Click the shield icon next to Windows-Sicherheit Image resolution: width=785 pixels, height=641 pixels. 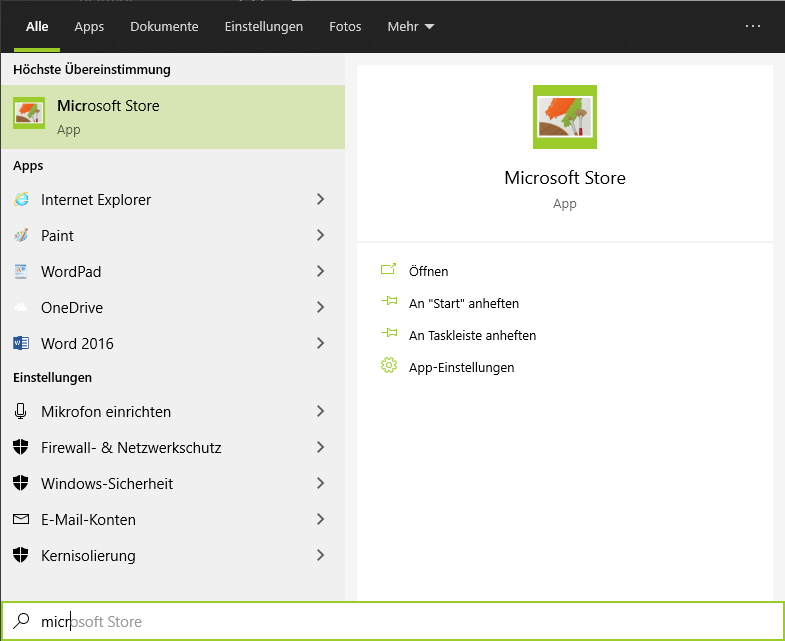pos(21,483)
